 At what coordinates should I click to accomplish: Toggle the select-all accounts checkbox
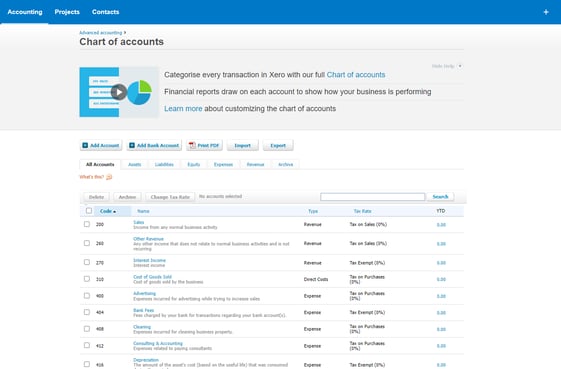coord(89,210)
